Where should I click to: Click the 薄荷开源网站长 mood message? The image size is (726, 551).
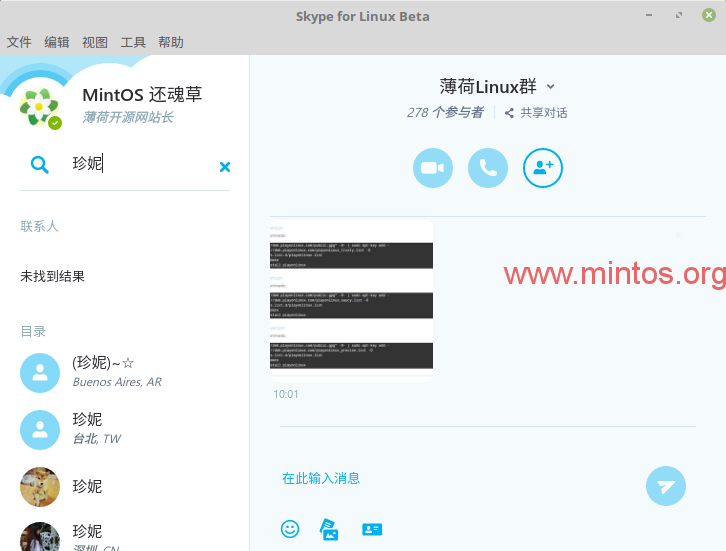tap(128, 117)
